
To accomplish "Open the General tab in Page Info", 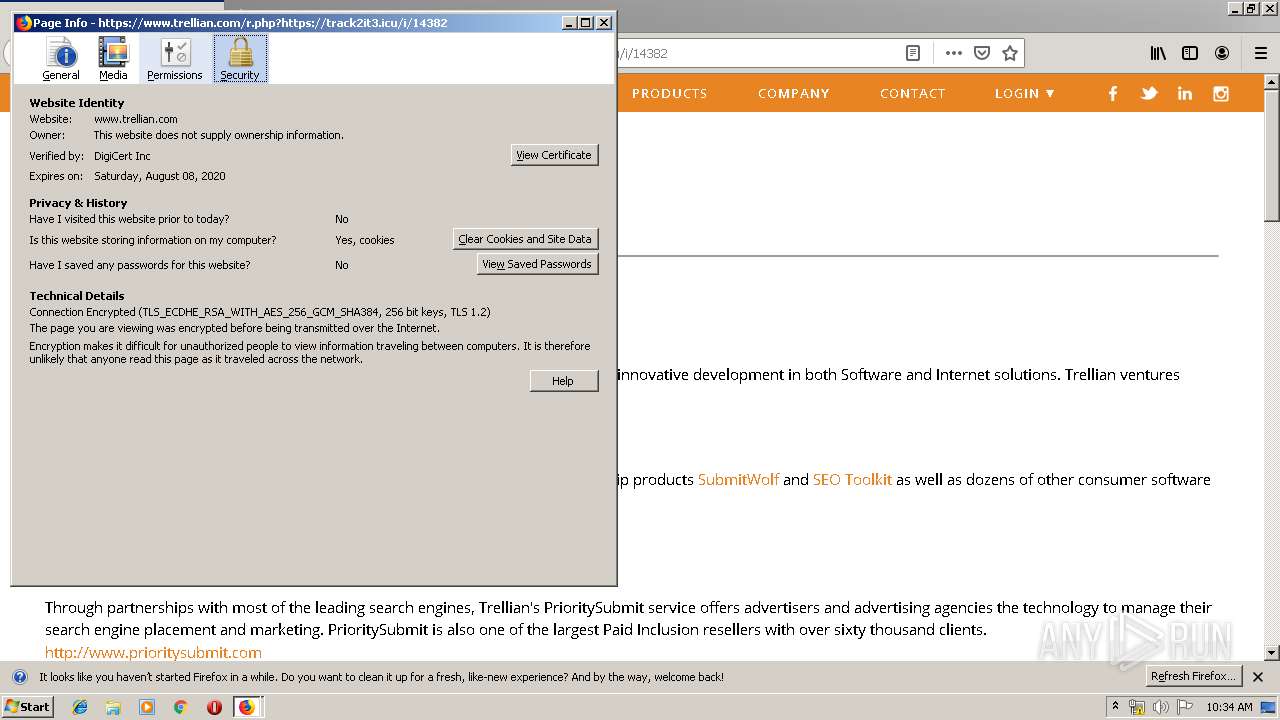I will 61,59.
